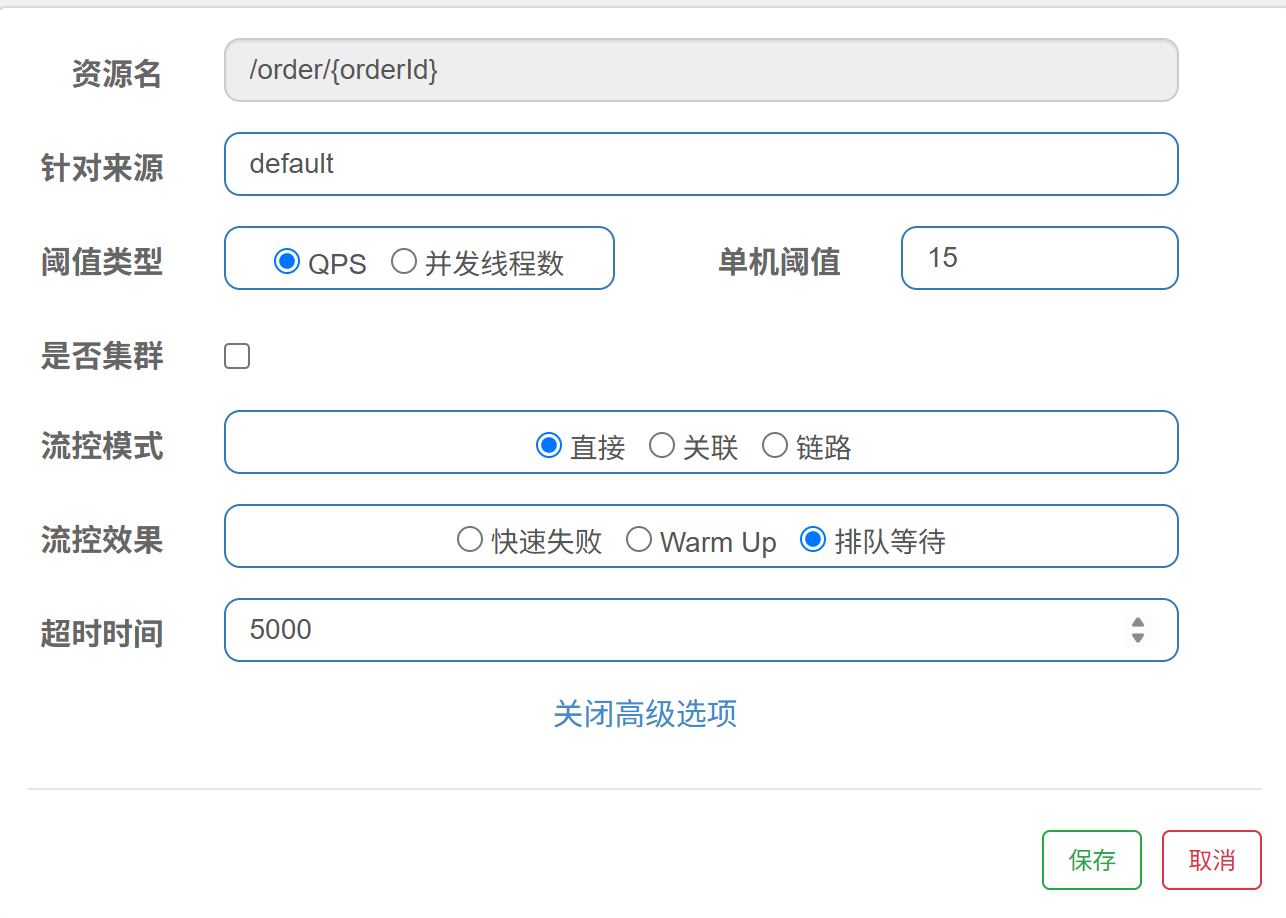Click the disabled 资源名 field /order/{orderId}
Screen dimensions: 1286x918
tap(701, 70)
